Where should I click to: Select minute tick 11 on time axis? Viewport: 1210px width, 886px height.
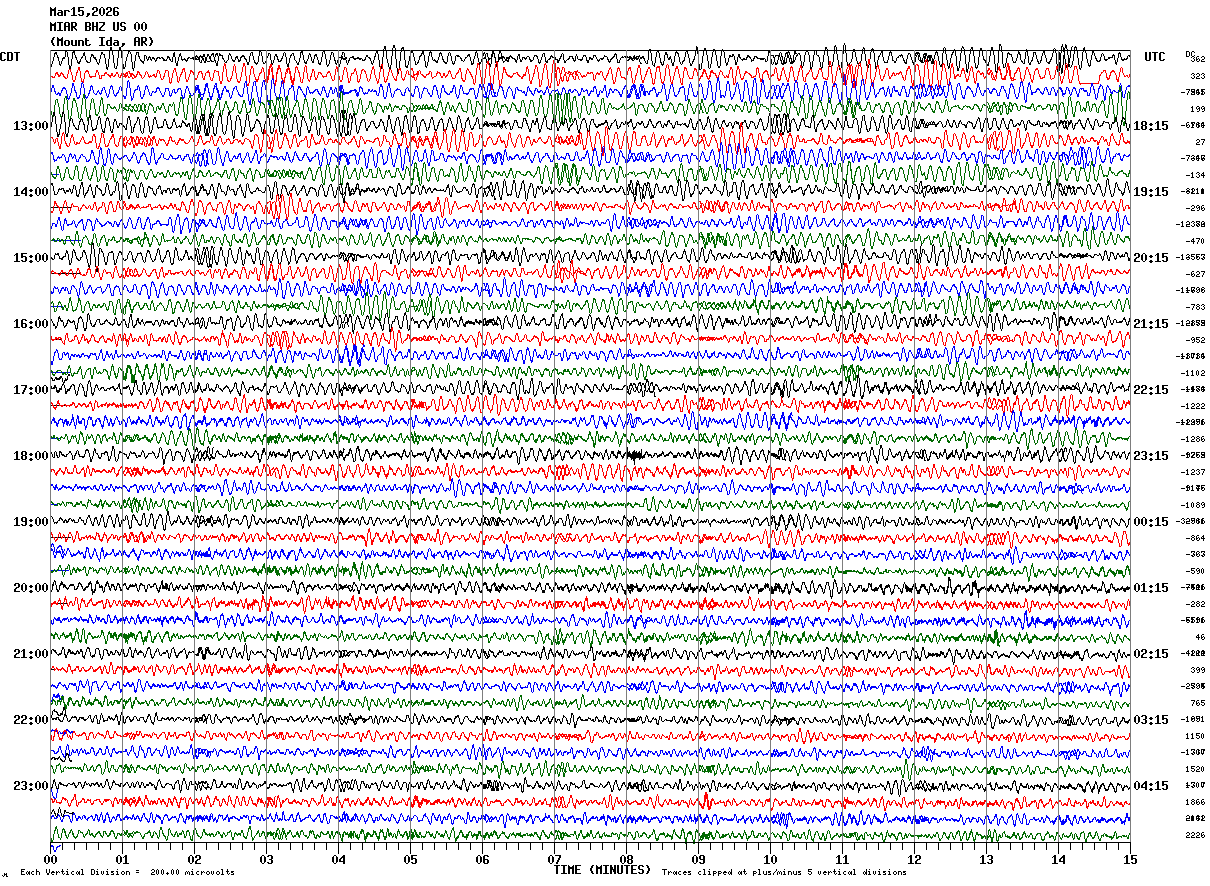click(842, 859)
